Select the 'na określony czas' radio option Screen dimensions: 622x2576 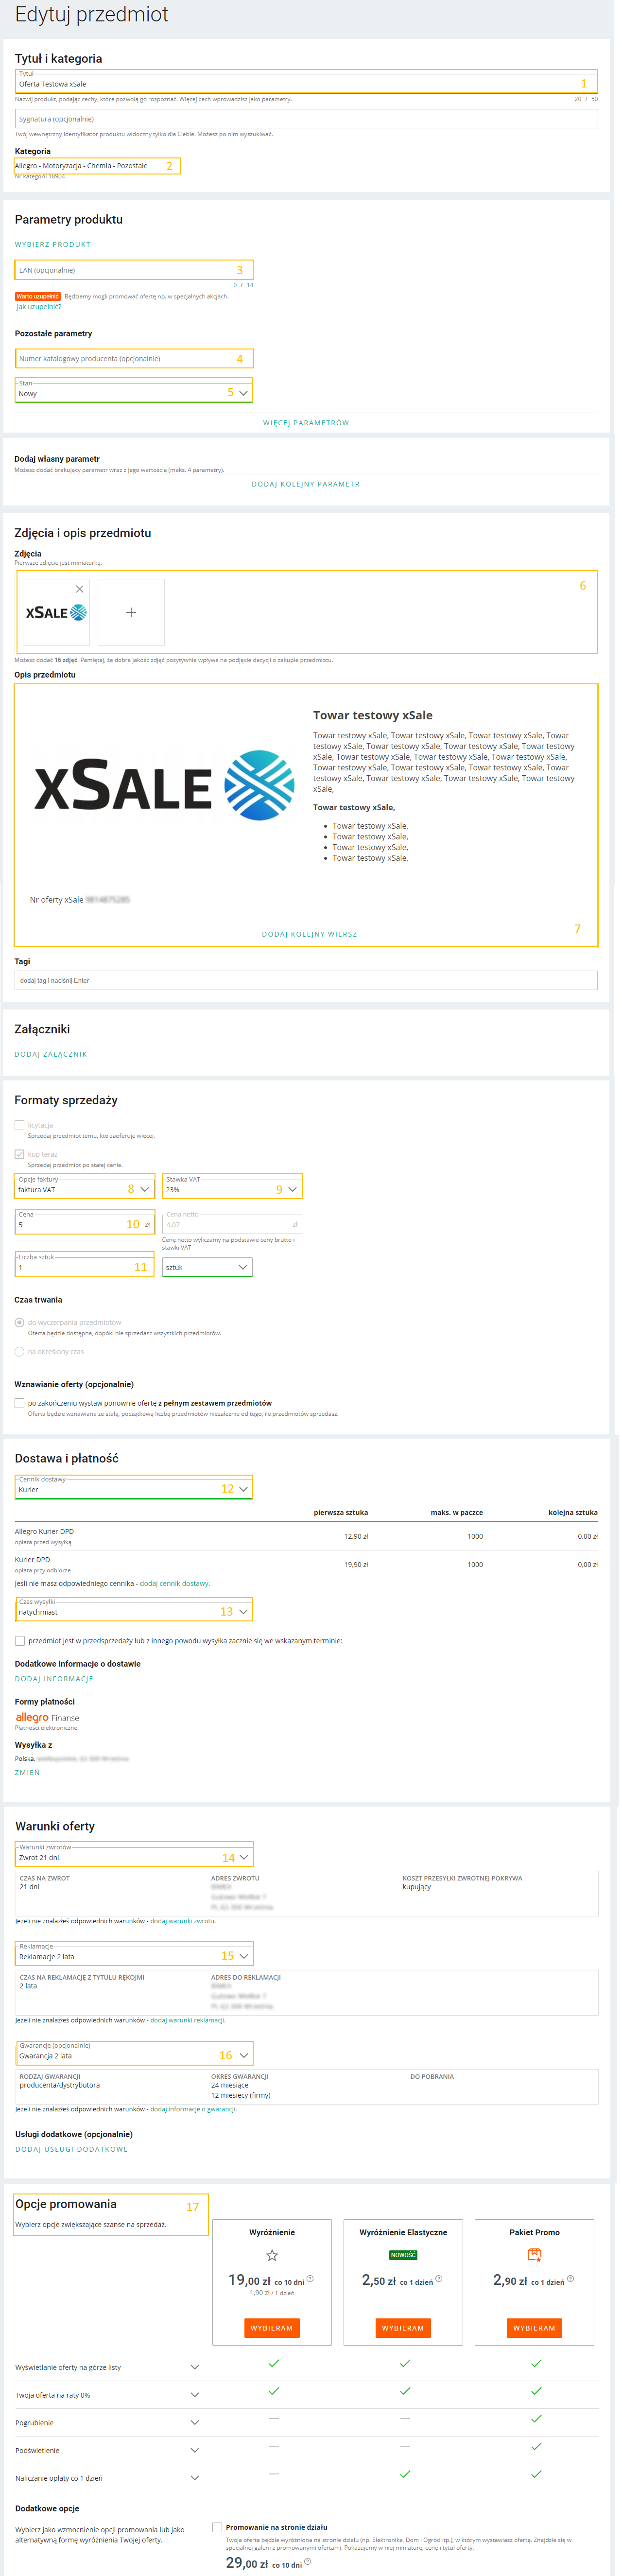pyautogui.click(x=20, y=1352)
